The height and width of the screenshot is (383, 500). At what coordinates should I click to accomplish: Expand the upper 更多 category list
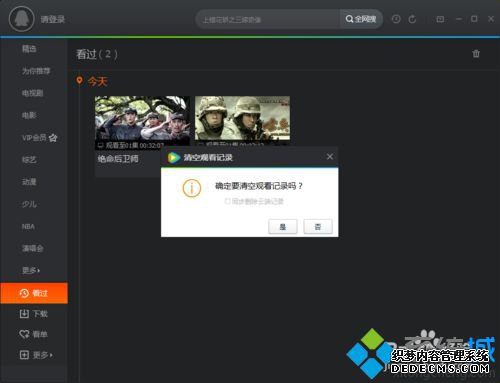(31, 270)
